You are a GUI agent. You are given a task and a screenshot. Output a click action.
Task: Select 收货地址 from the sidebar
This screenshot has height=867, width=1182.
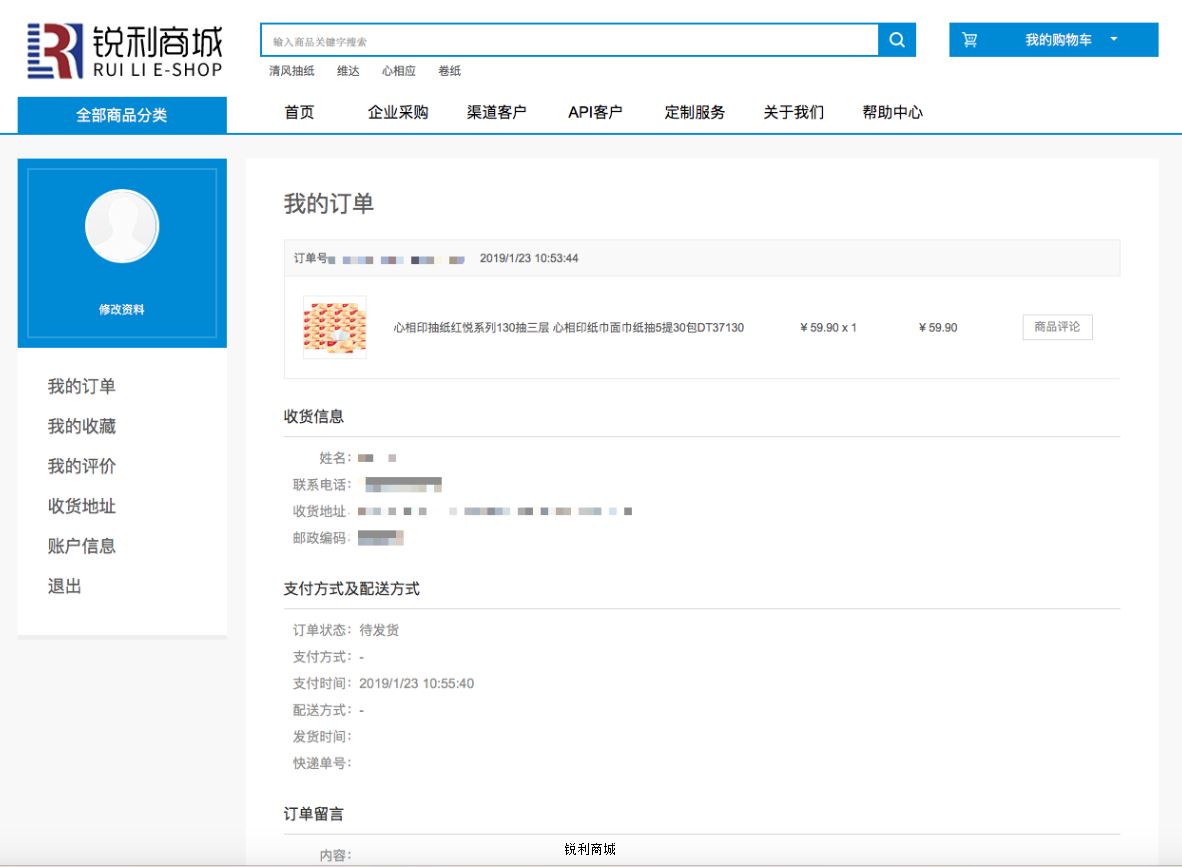pos(82,506)
